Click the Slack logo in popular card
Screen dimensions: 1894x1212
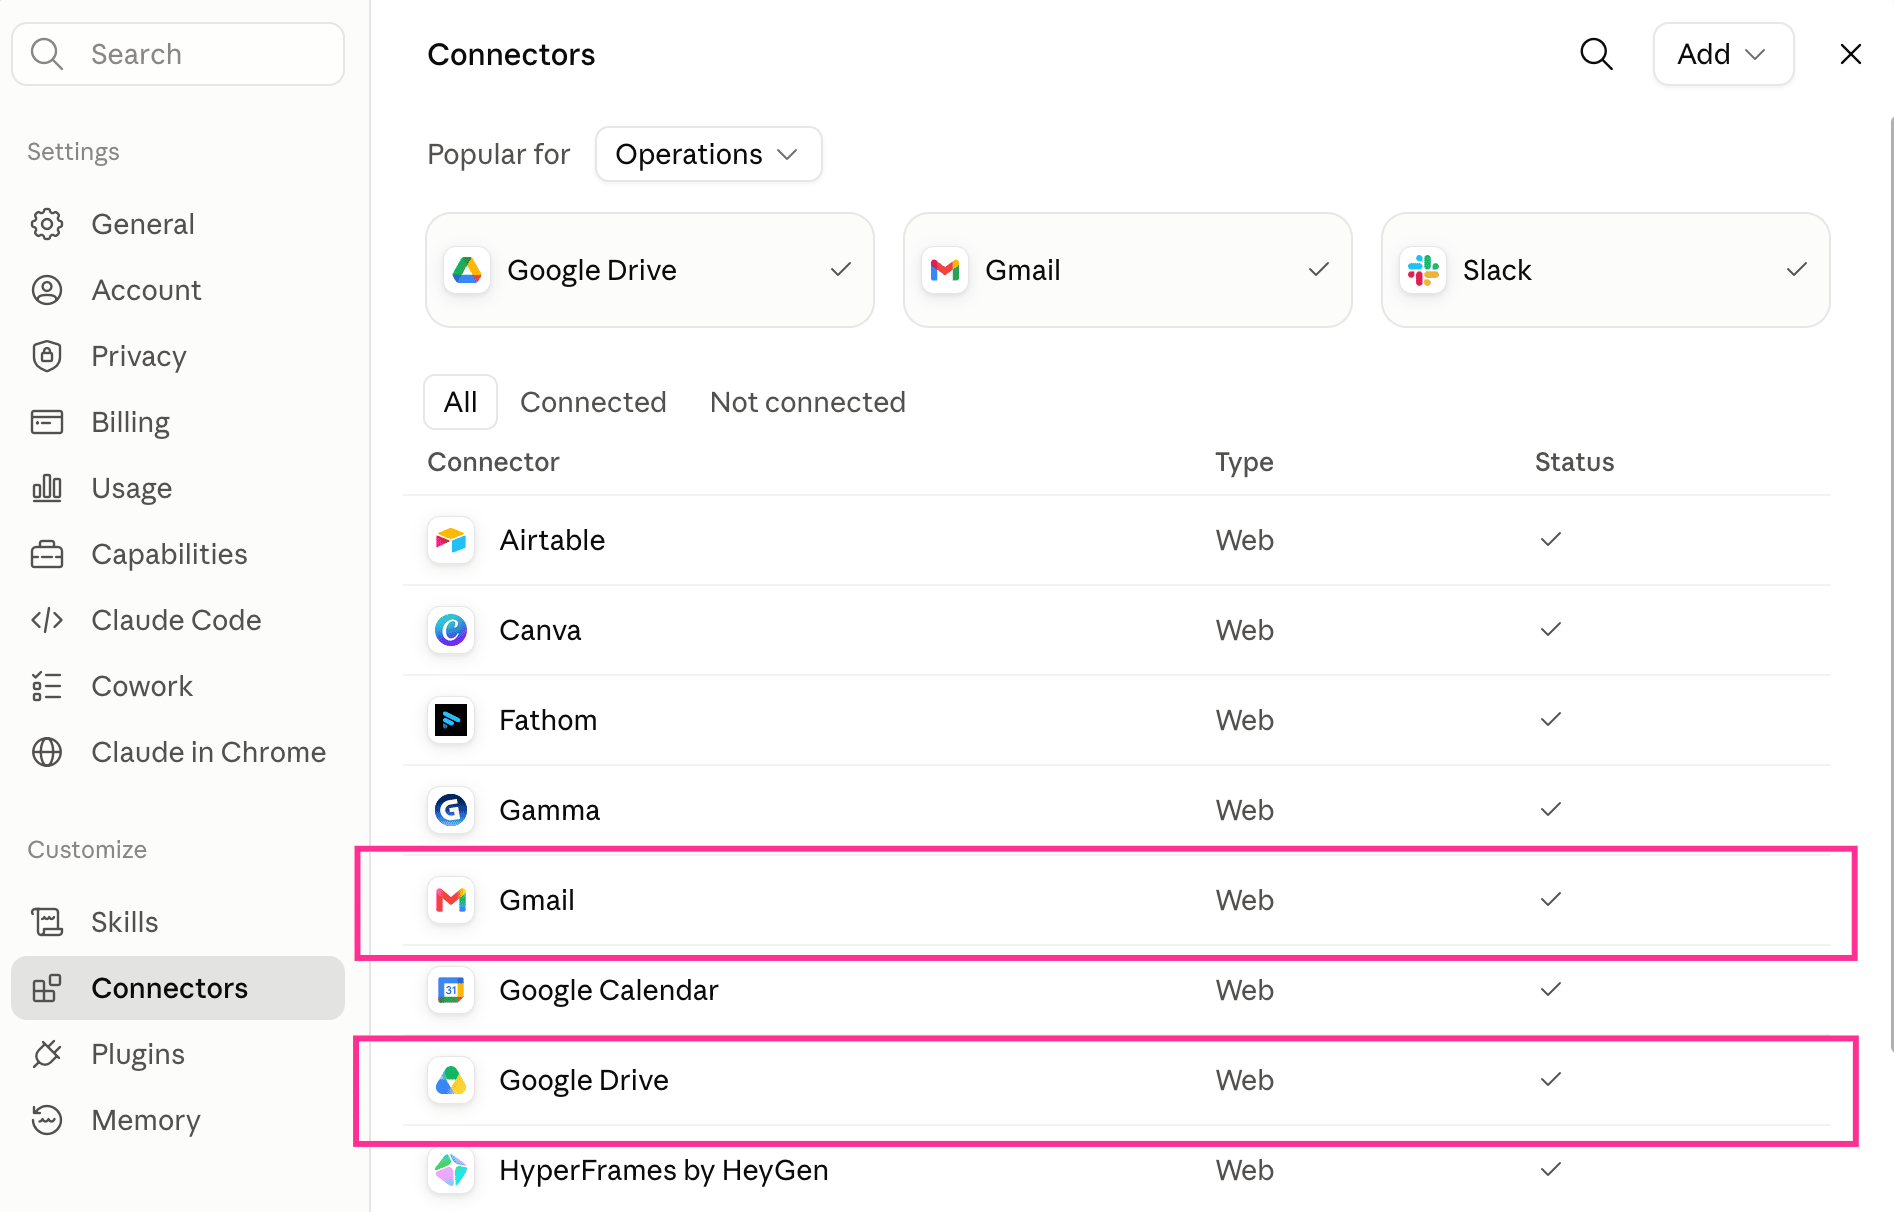click(1423, 270)
